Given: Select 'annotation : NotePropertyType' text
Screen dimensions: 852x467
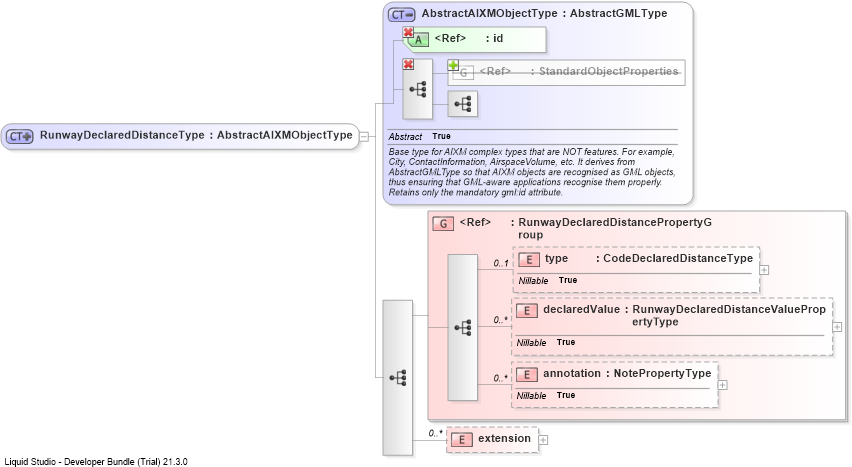Looking at the screenshot, I should pos(627,373).
